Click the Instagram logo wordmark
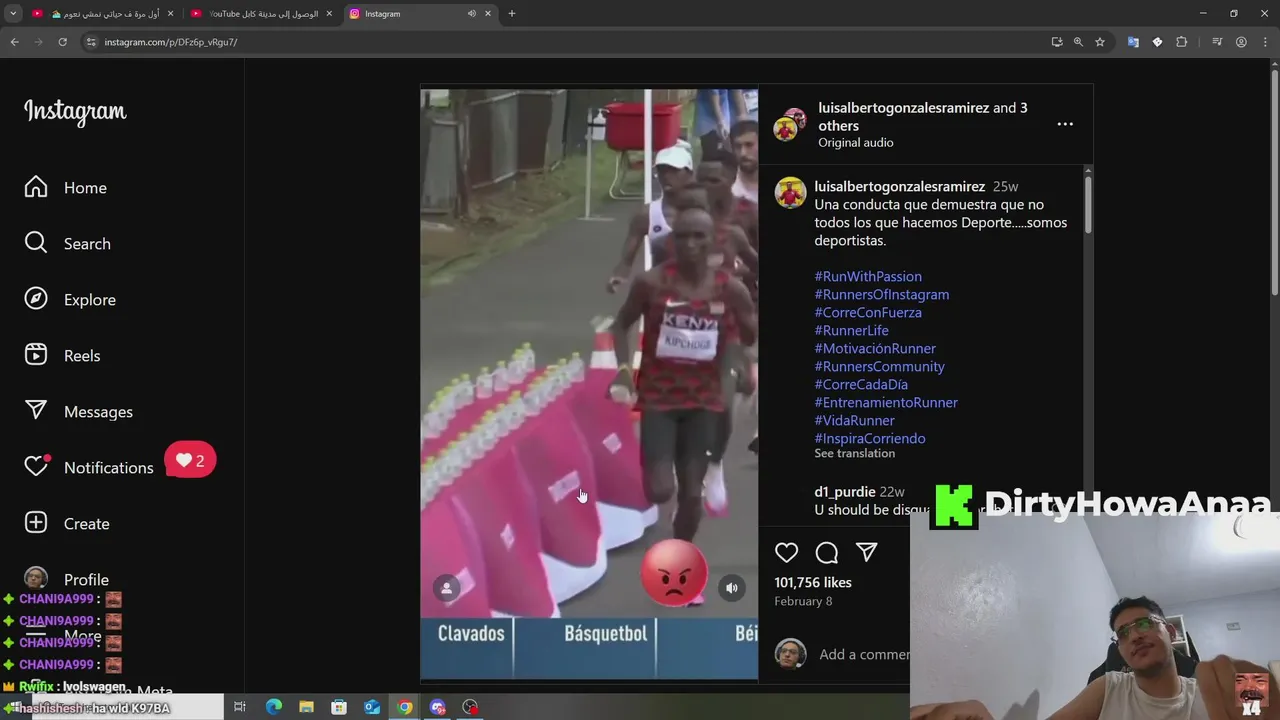Screen dimensions: 1280x720 pyautogui.click(x=75, y=112)
